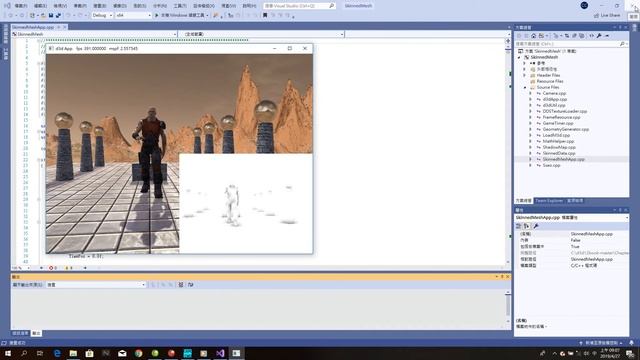Click the red error count icon below the editor
This screenshot has width=640, height=360.
(x=51, y=268)
